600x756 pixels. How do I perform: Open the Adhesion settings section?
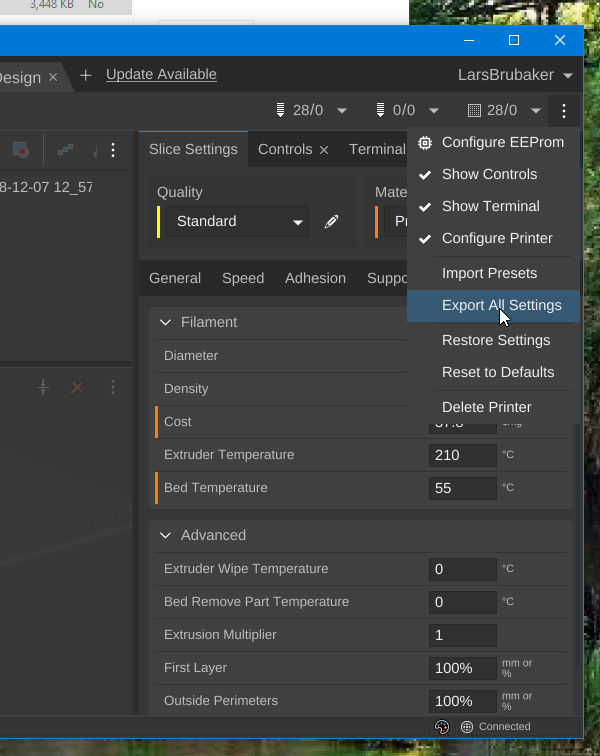[x=315, y=278]
